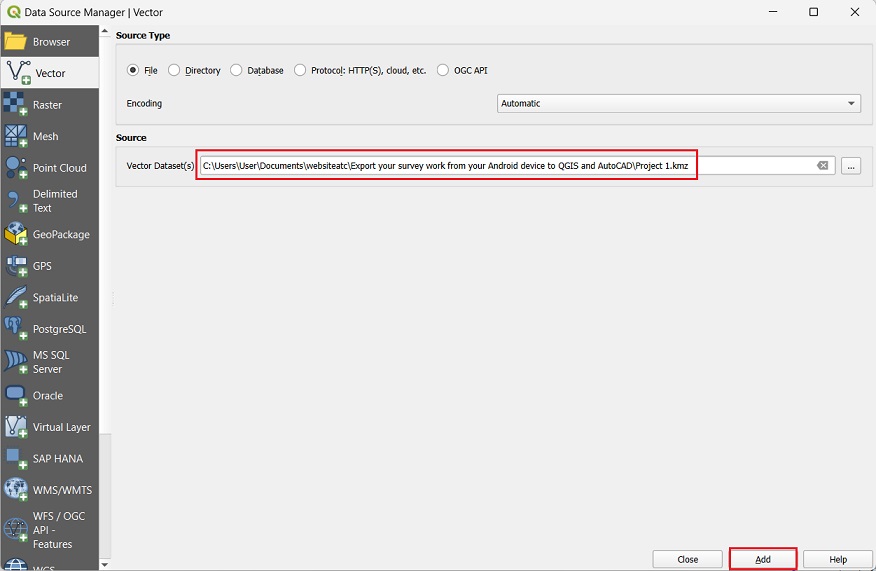Open the Mesh source icon
The width and height of the screenshot is (876, 571).
[15, 136]
